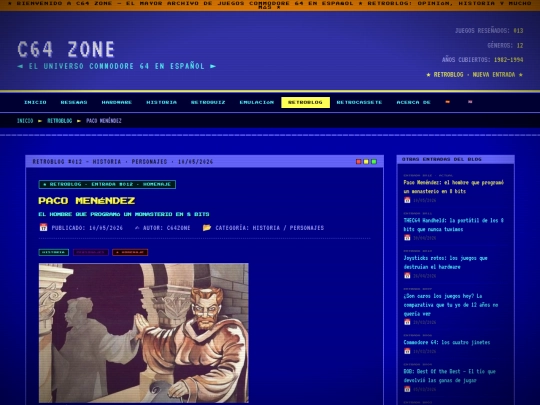
Task: Click the author icon beside Autor: C64Zone
Action: pyautogui.click(x=137, y=228)
